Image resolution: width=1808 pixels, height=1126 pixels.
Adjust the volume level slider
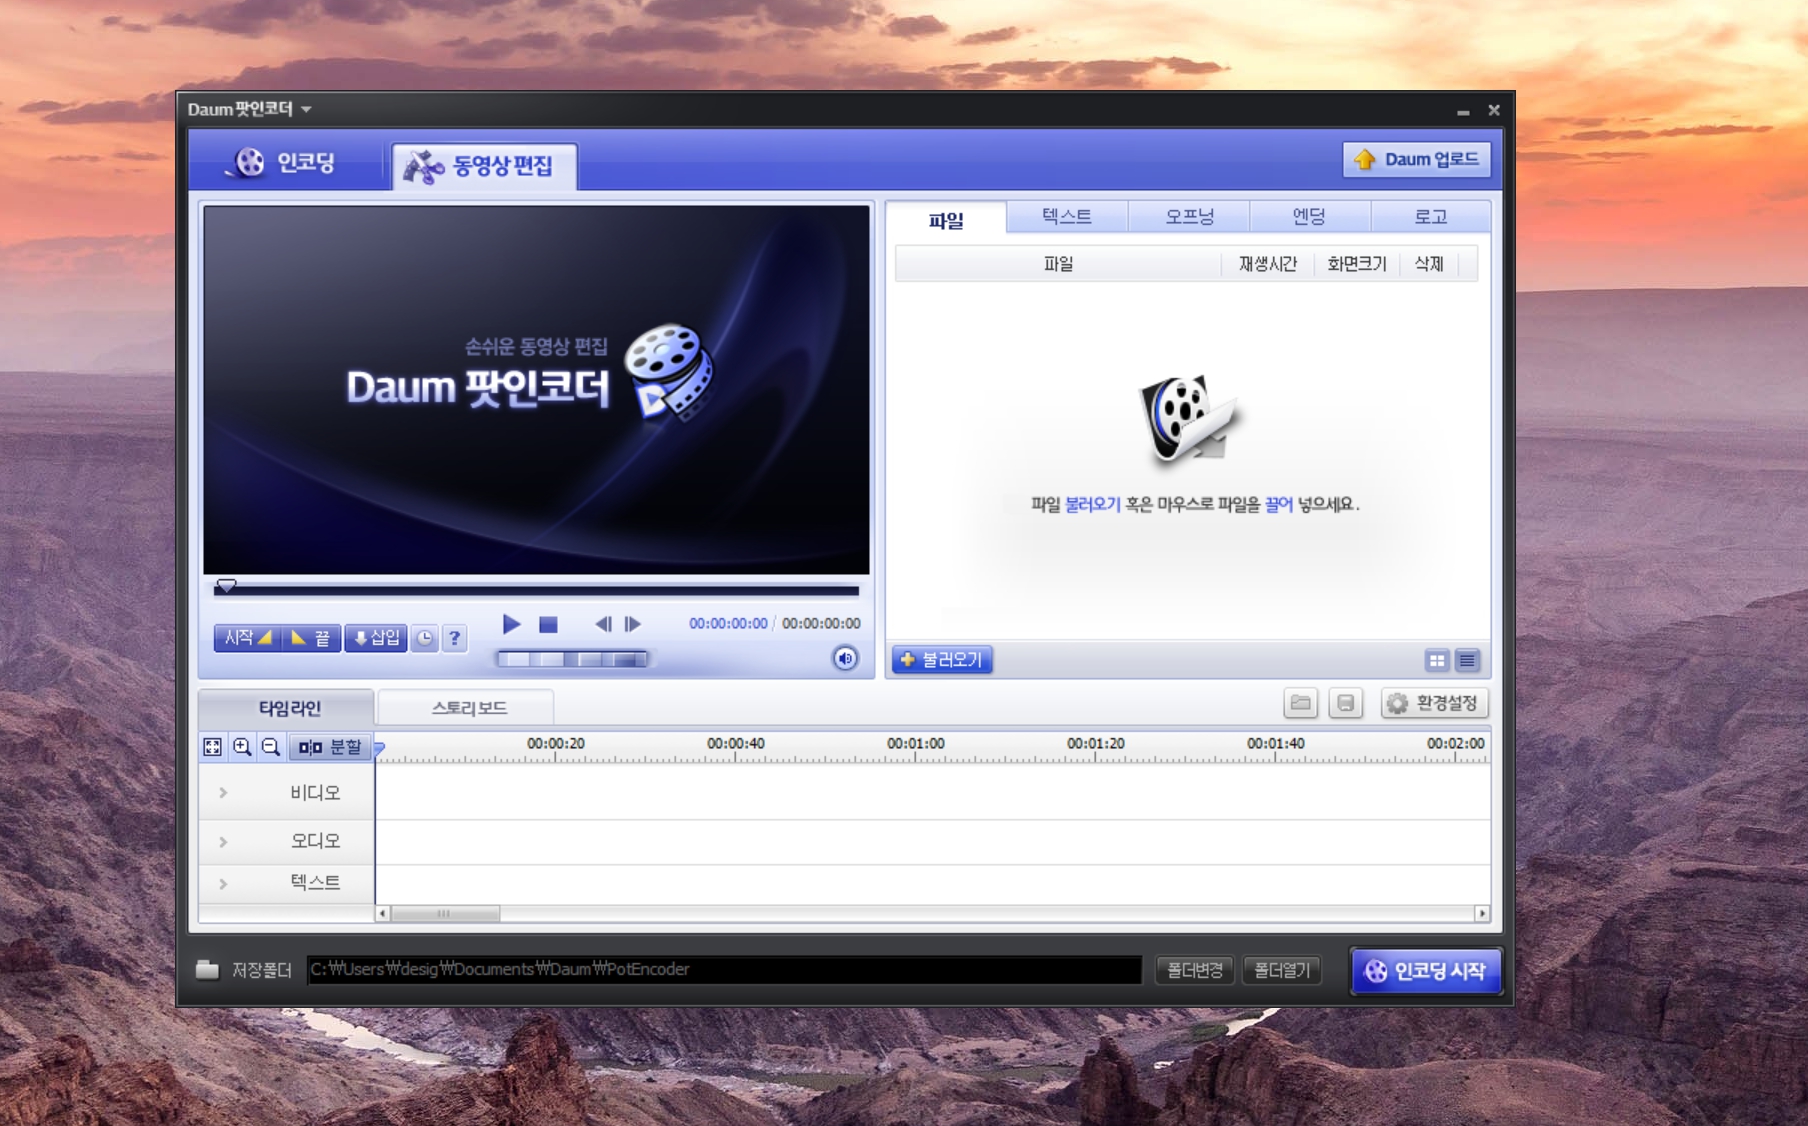(572, 659)
